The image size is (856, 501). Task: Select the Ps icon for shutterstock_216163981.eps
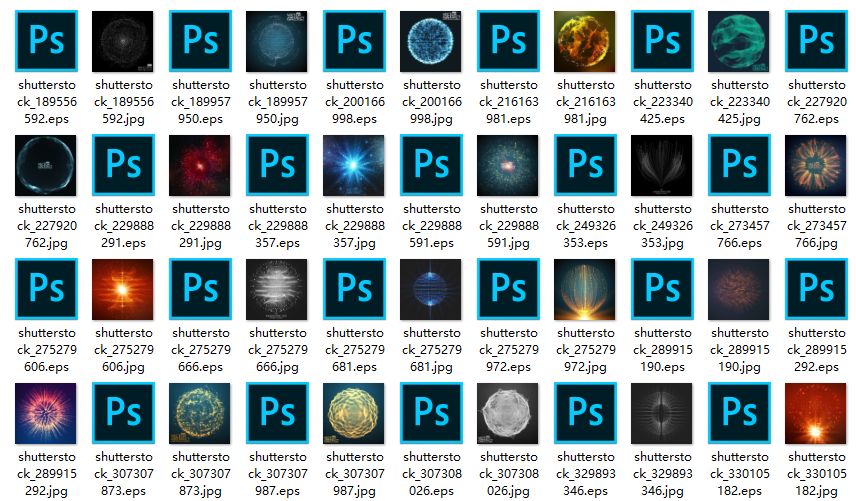508,41
